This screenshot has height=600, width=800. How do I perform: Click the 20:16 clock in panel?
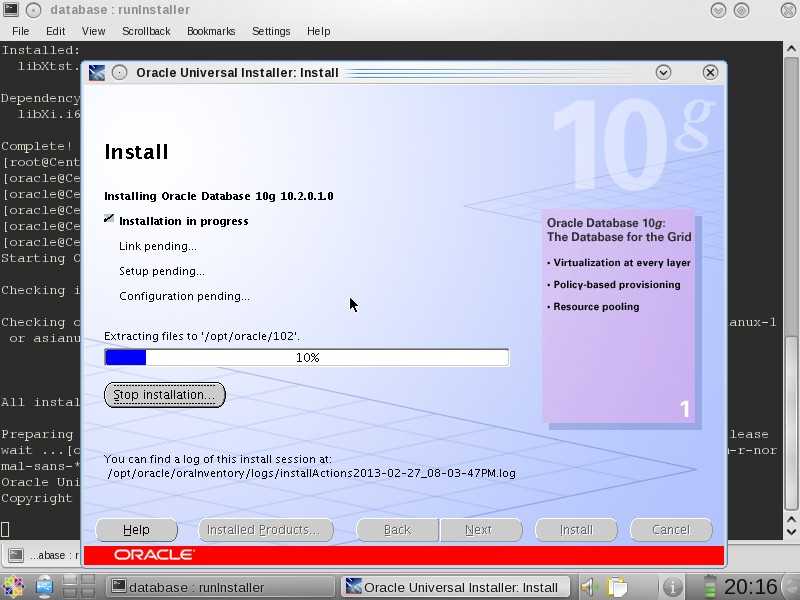[x=750, y=587]
